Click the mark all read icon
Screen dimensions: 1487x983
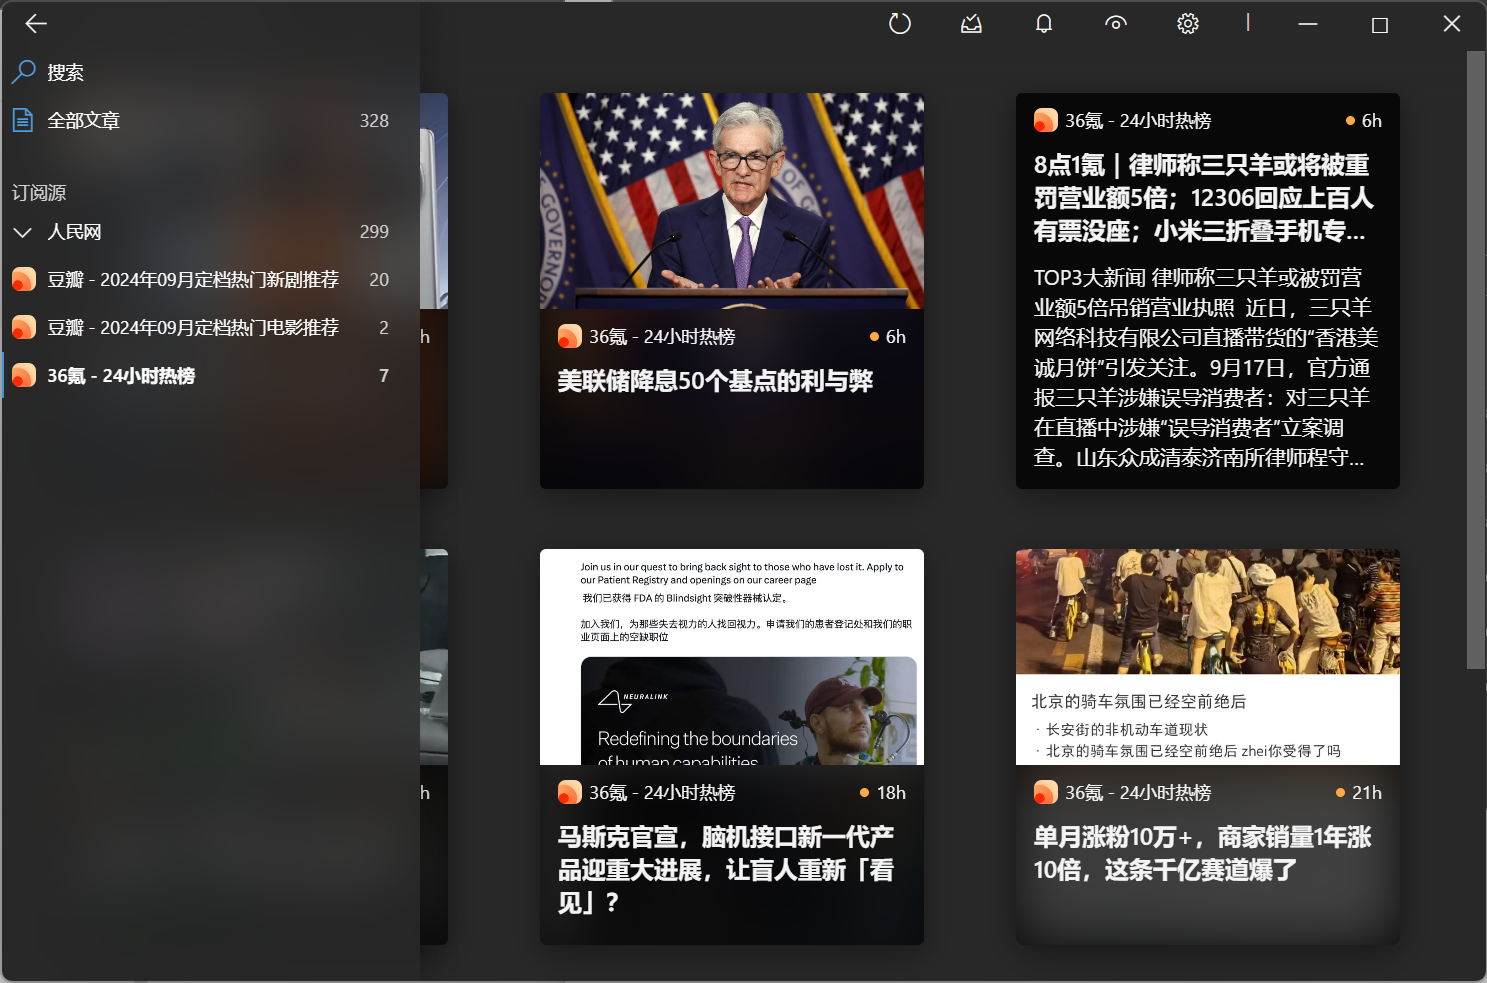coord(971,23)
